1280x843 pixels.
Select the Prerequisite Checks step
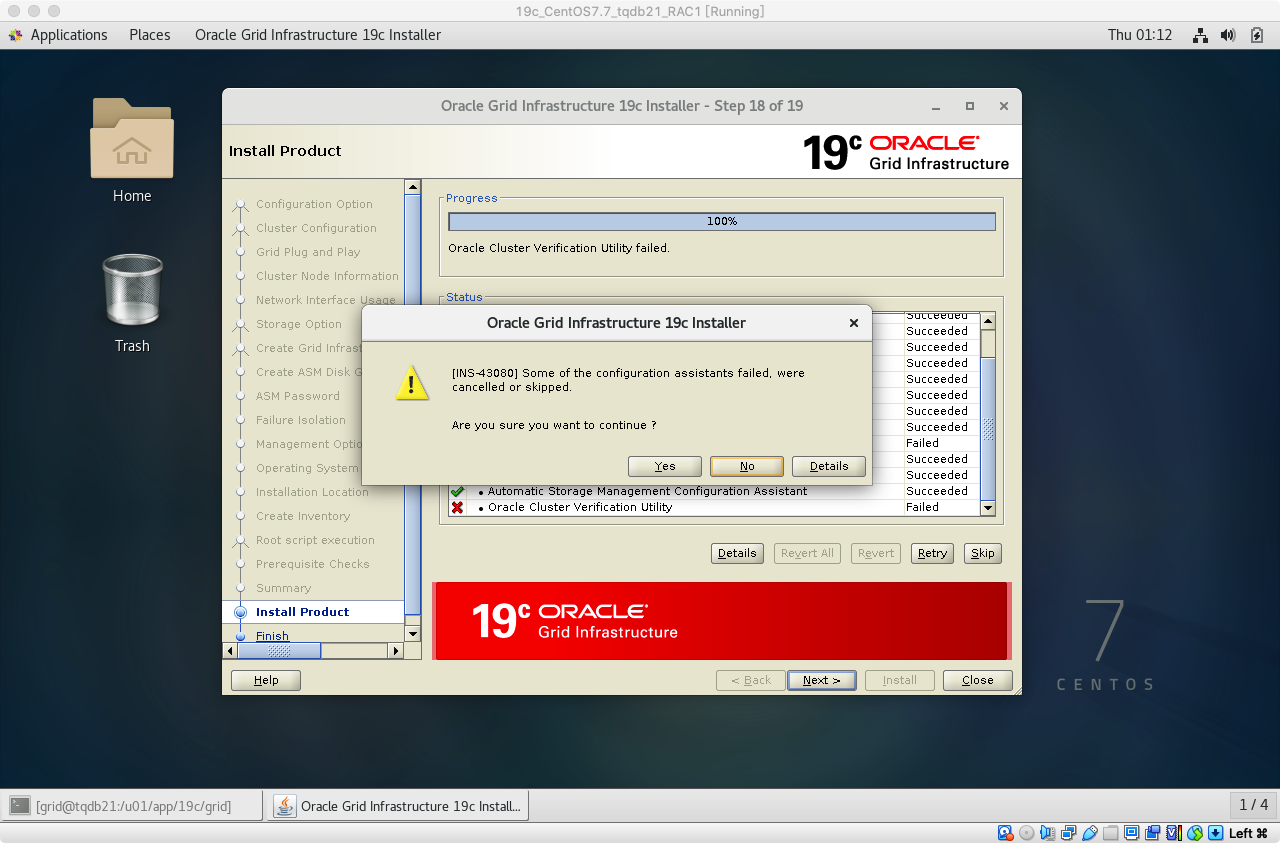[313, 564]
